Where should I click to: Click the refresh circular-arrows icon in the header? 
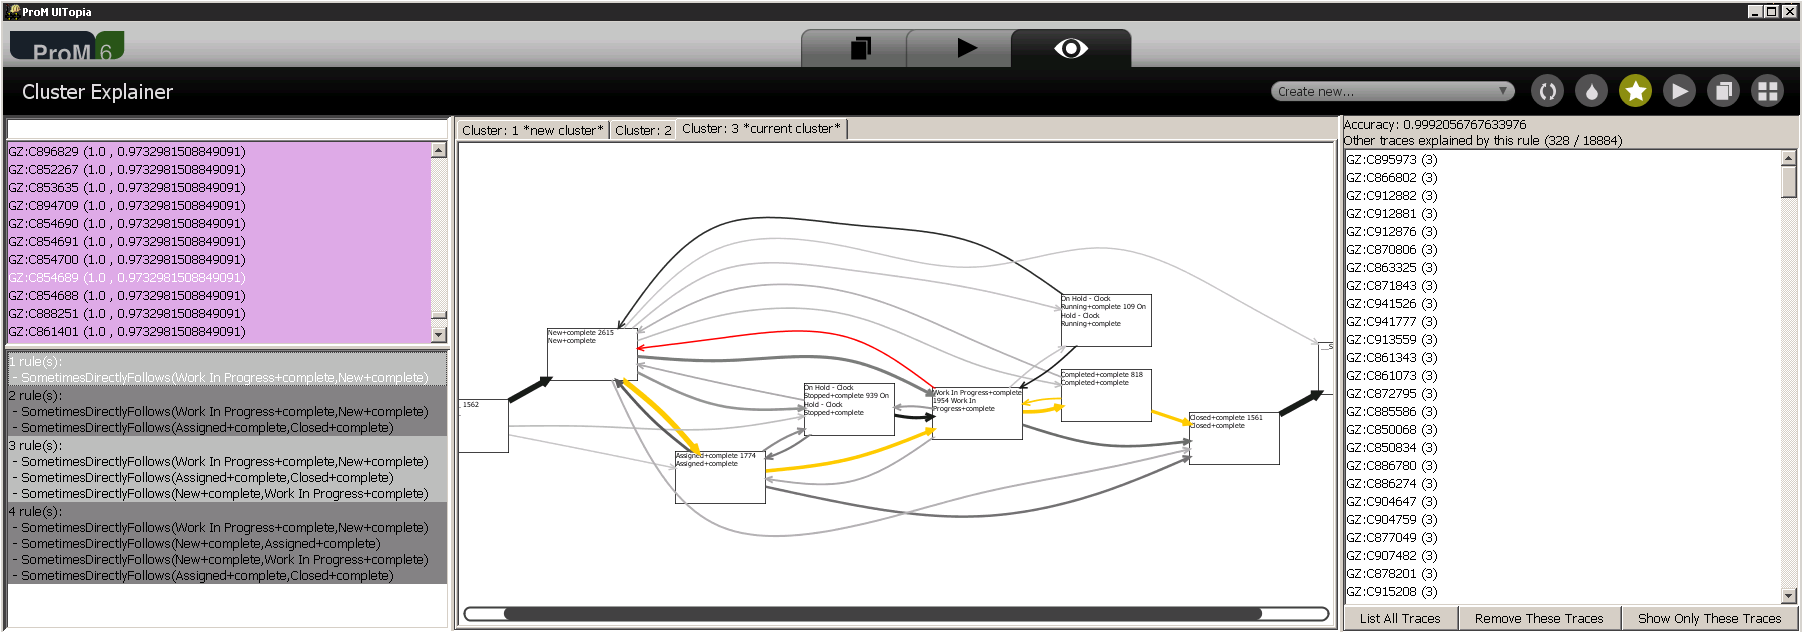coord(1548,91)
